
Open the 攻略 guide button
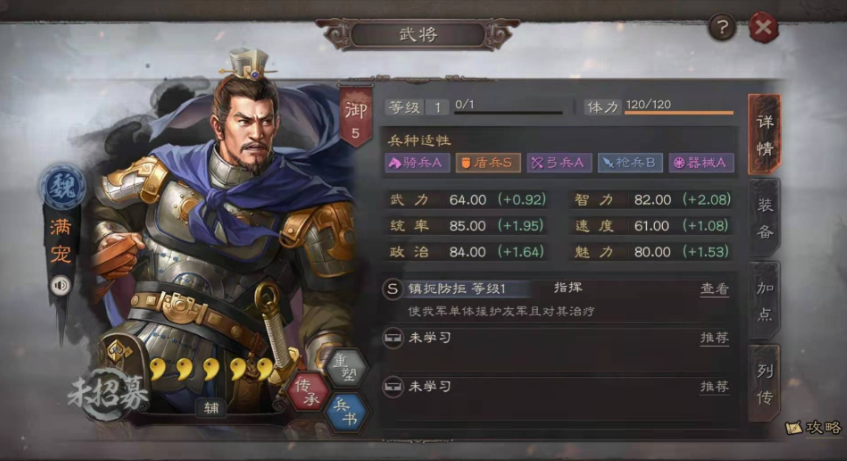tap(814, 427)
